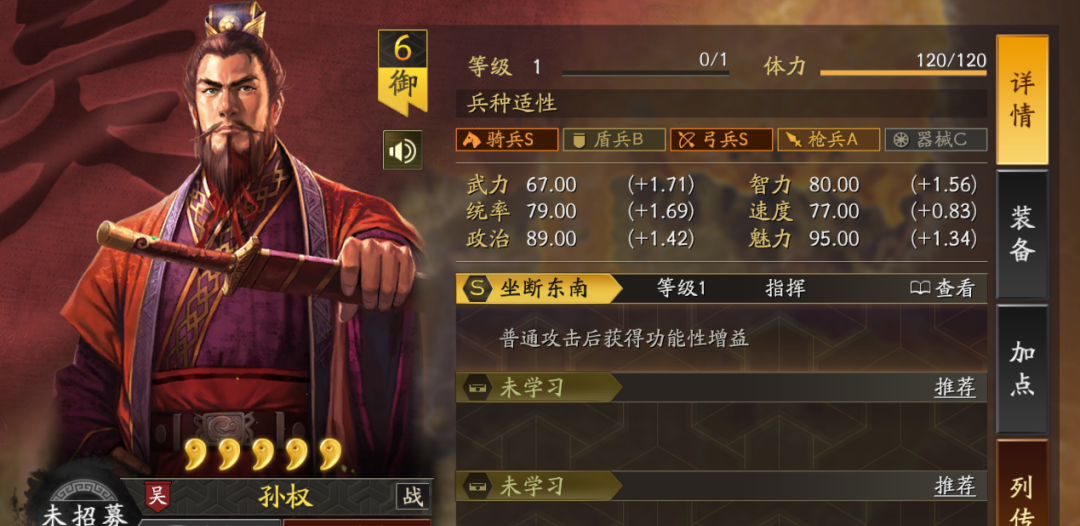The width and height of the screenshot is (1080, 526).
Task: Switch to the 详情 details tab
Action: pyautogui.click(x=1022, y=100)
